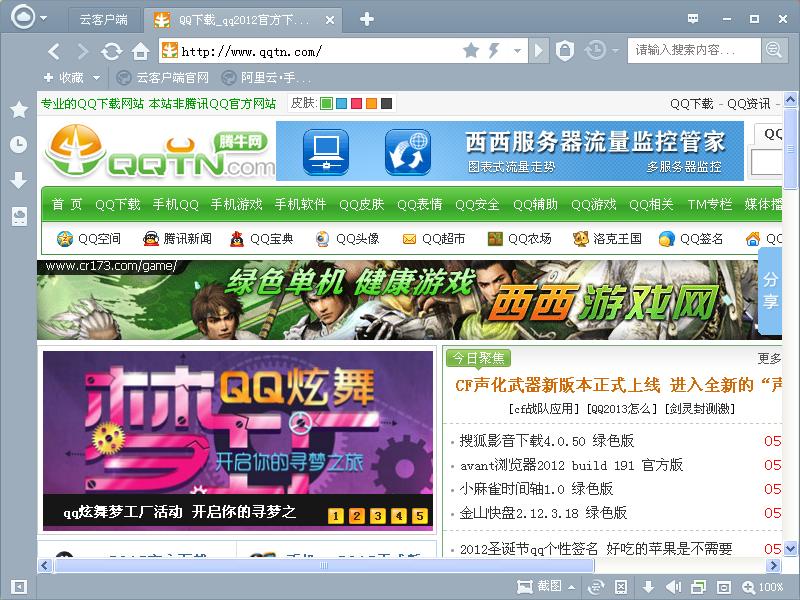Open the CF声化武器新版本 headline
Image resolution: width=800 pixels, height=600 pixels.
pos(618,385)
